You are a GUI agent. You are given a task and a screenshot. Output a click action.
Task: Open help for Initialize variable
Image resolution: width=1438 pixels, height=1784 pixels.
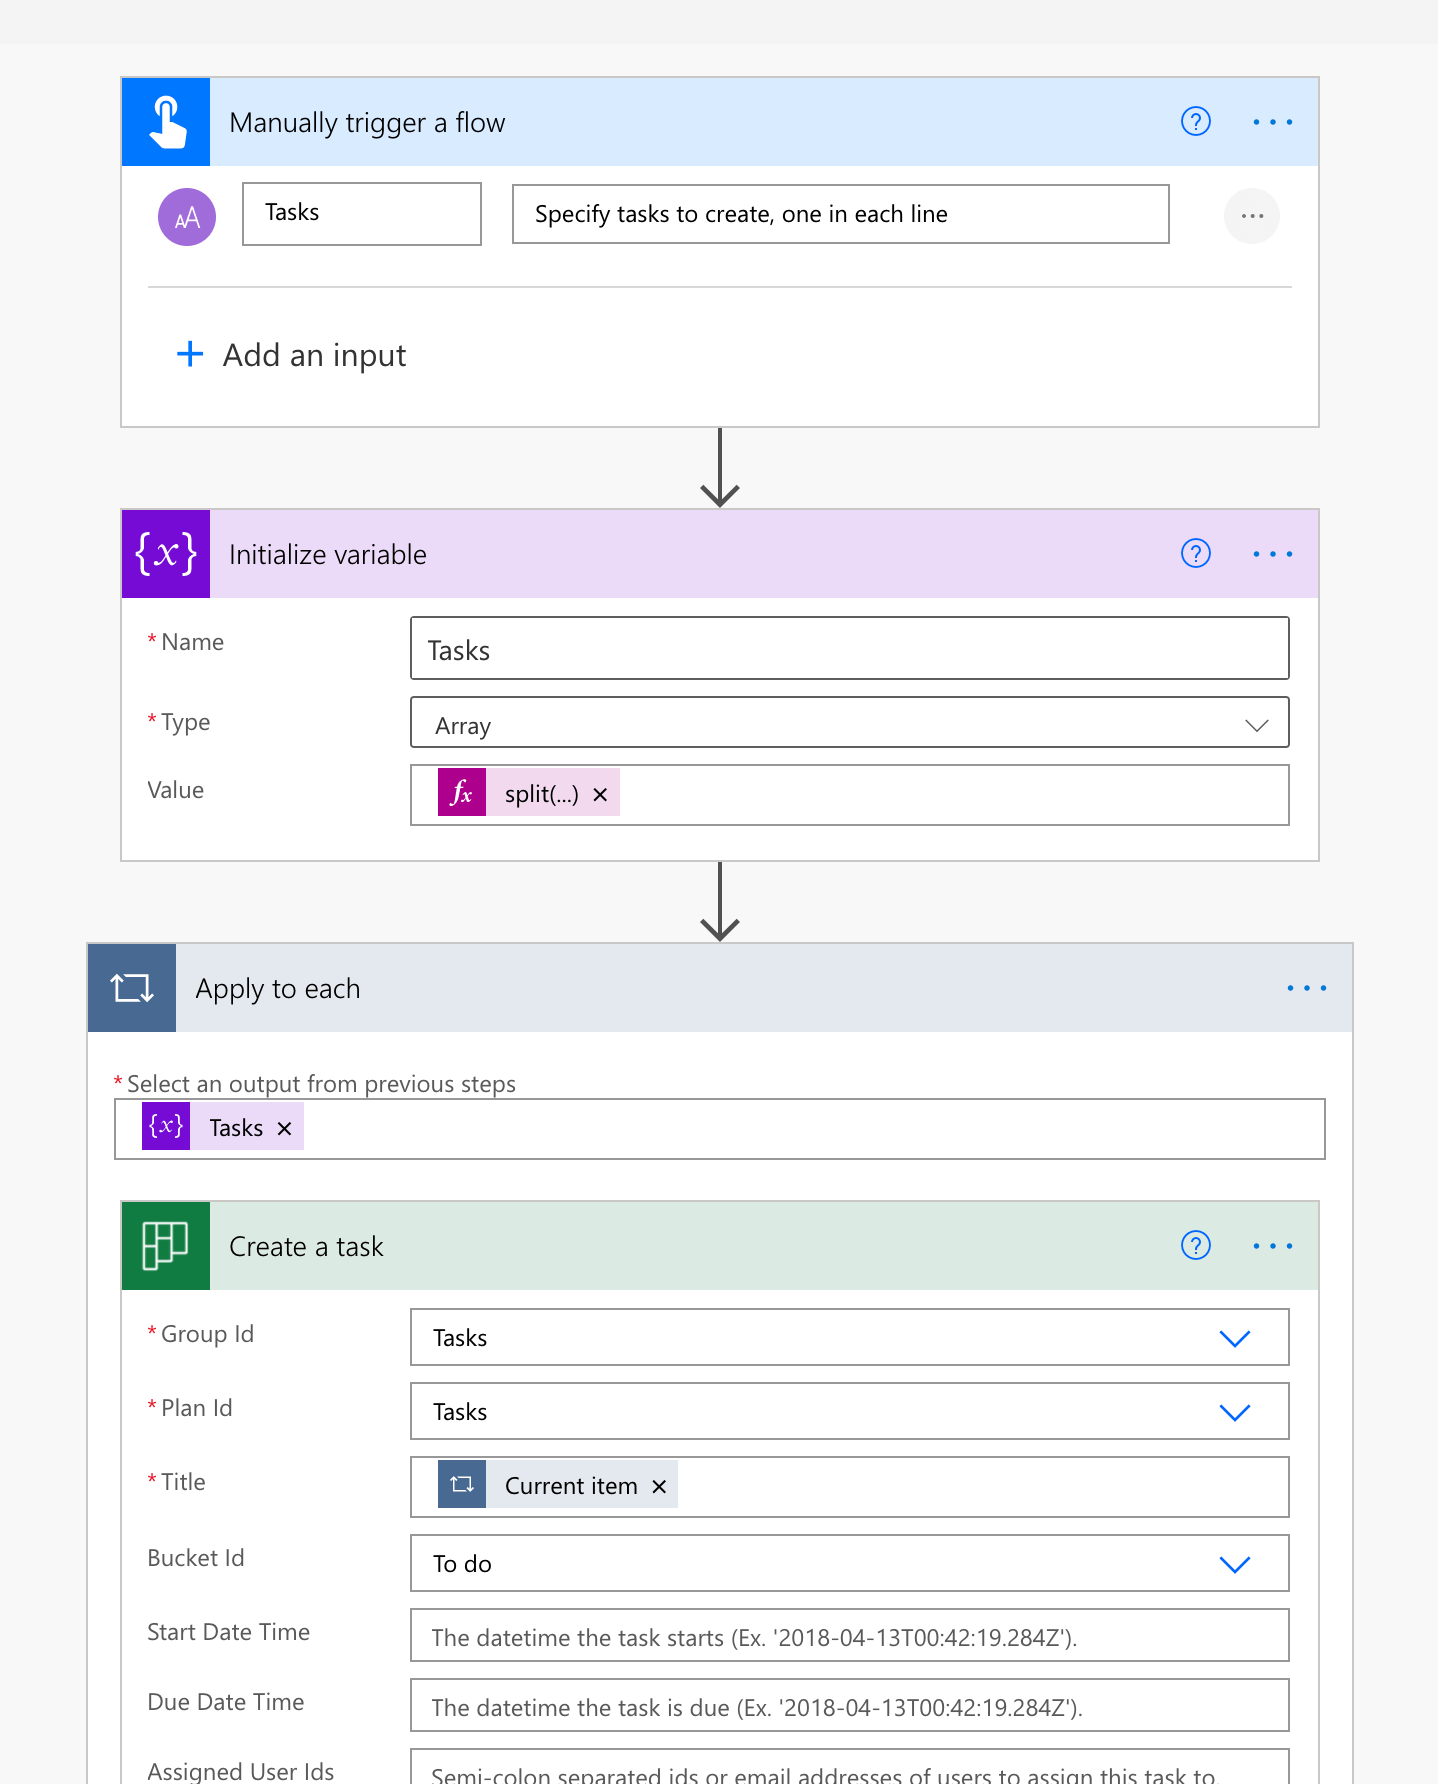1195,554
